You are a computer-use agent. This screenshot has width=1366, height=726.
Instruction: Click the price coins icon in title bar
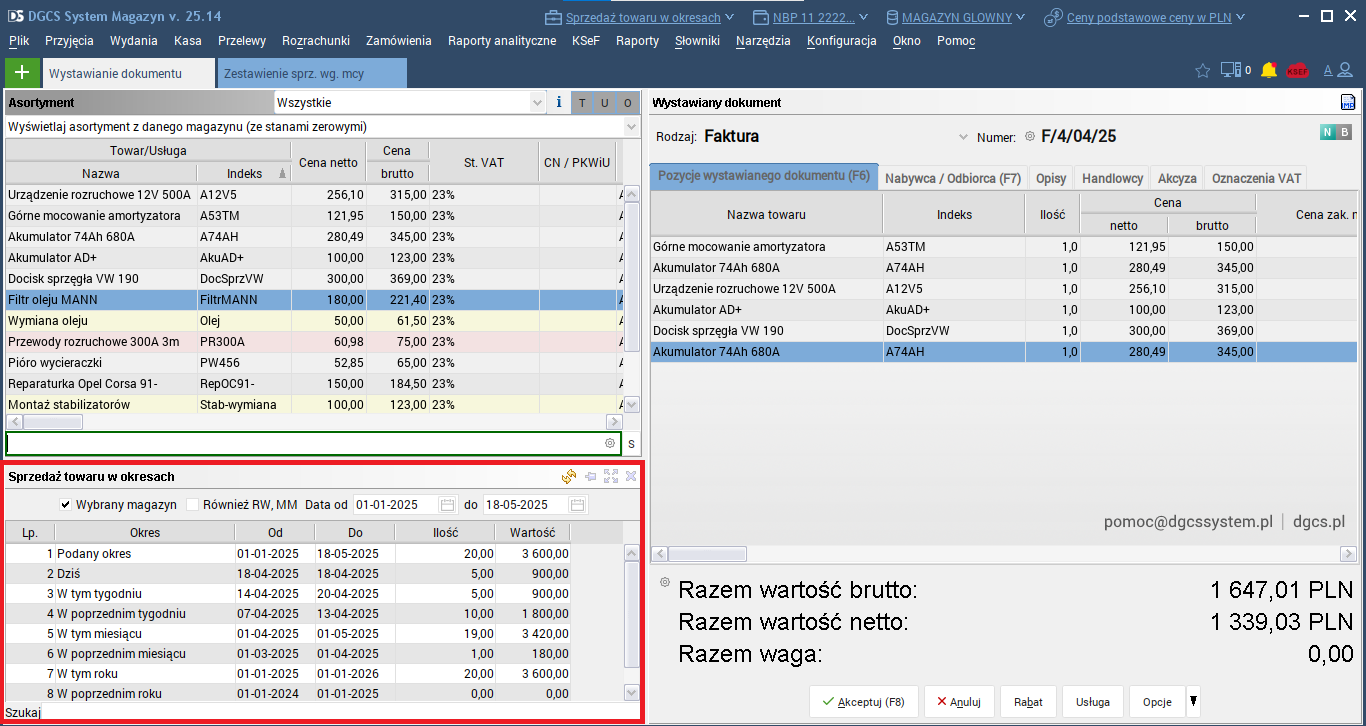coord(1053,17)
